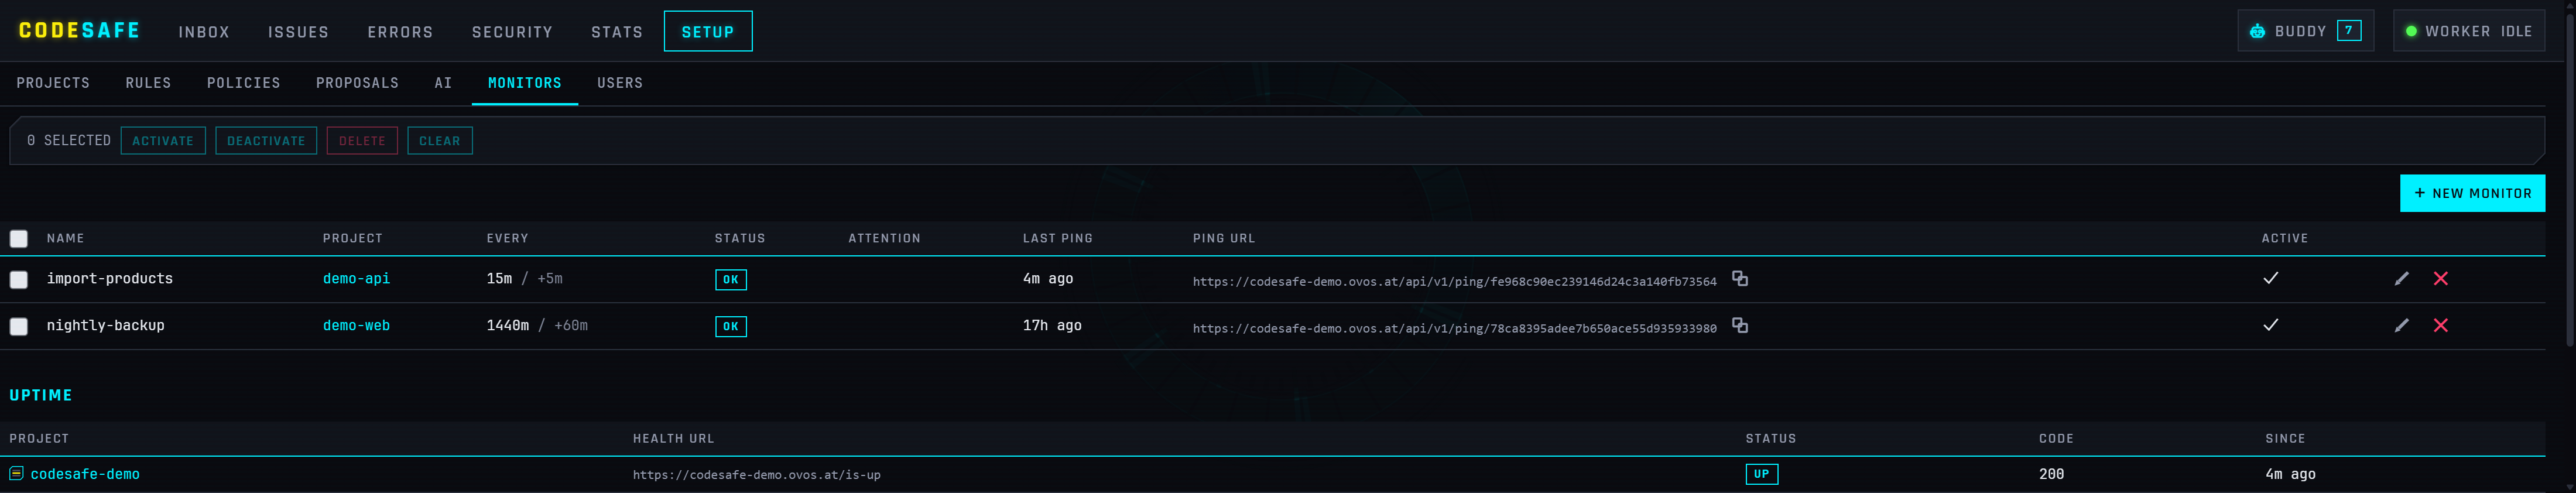The width and height of the screenshot is (2576, 493).
Task: Delete import-products using the red X icon
Action: click(2441, 279)
